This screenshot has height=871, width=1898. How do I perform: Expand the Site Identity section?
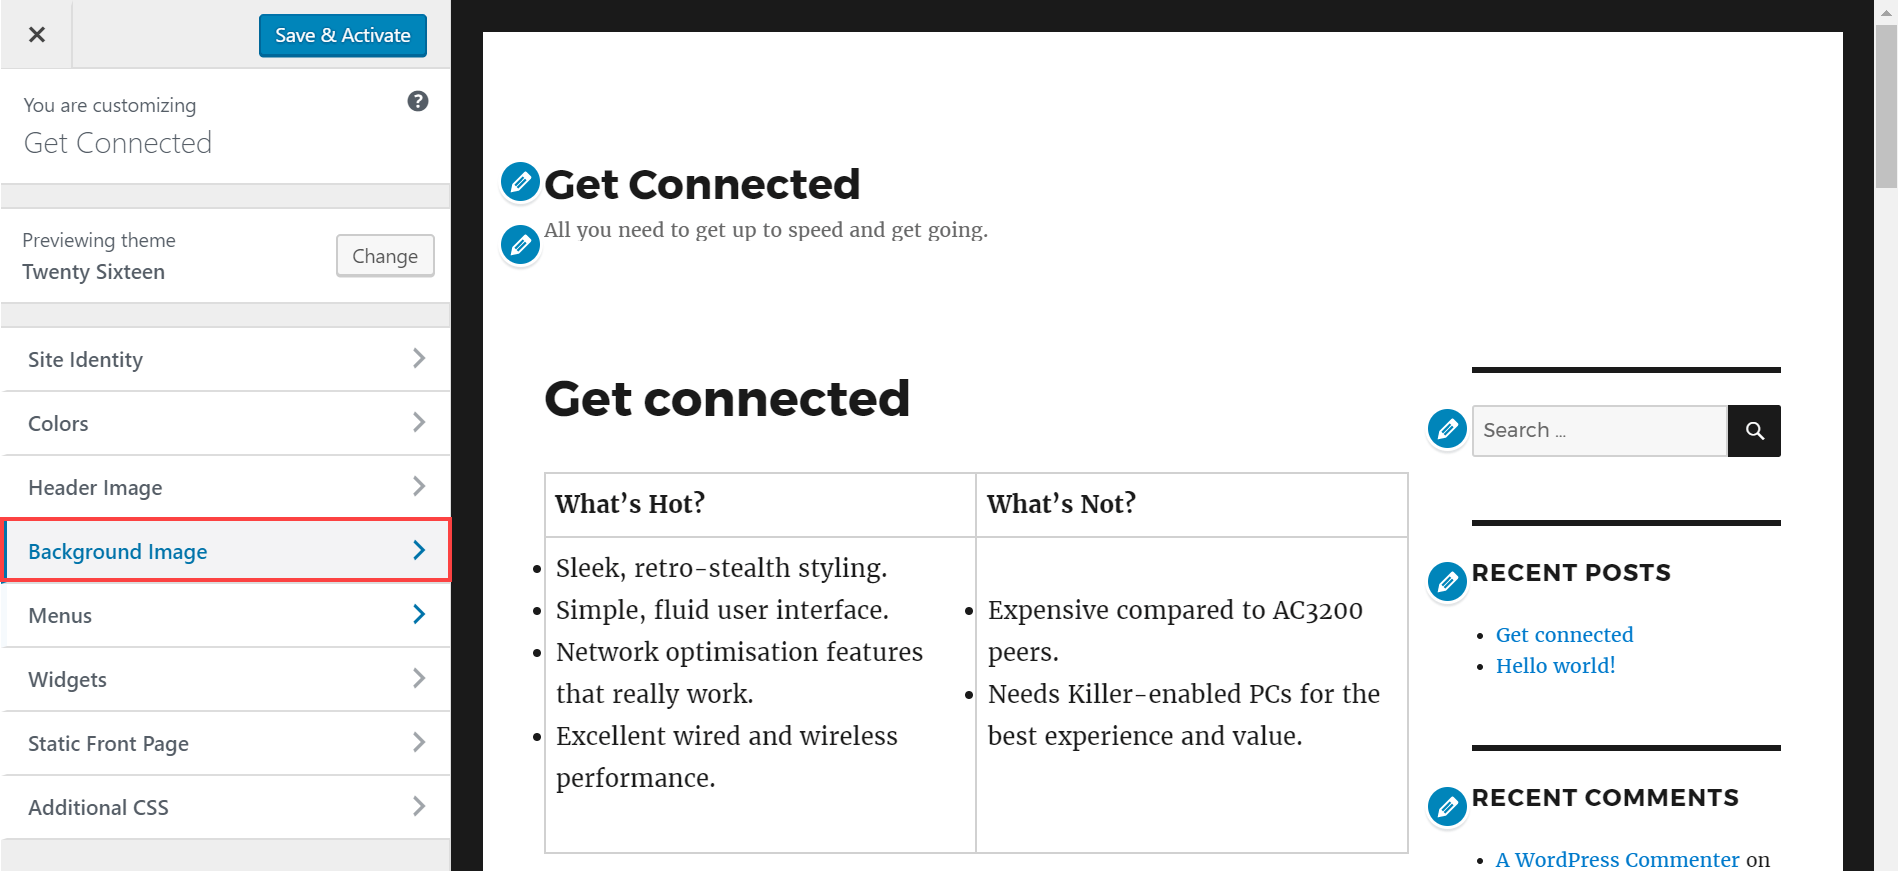coord(226,359)
